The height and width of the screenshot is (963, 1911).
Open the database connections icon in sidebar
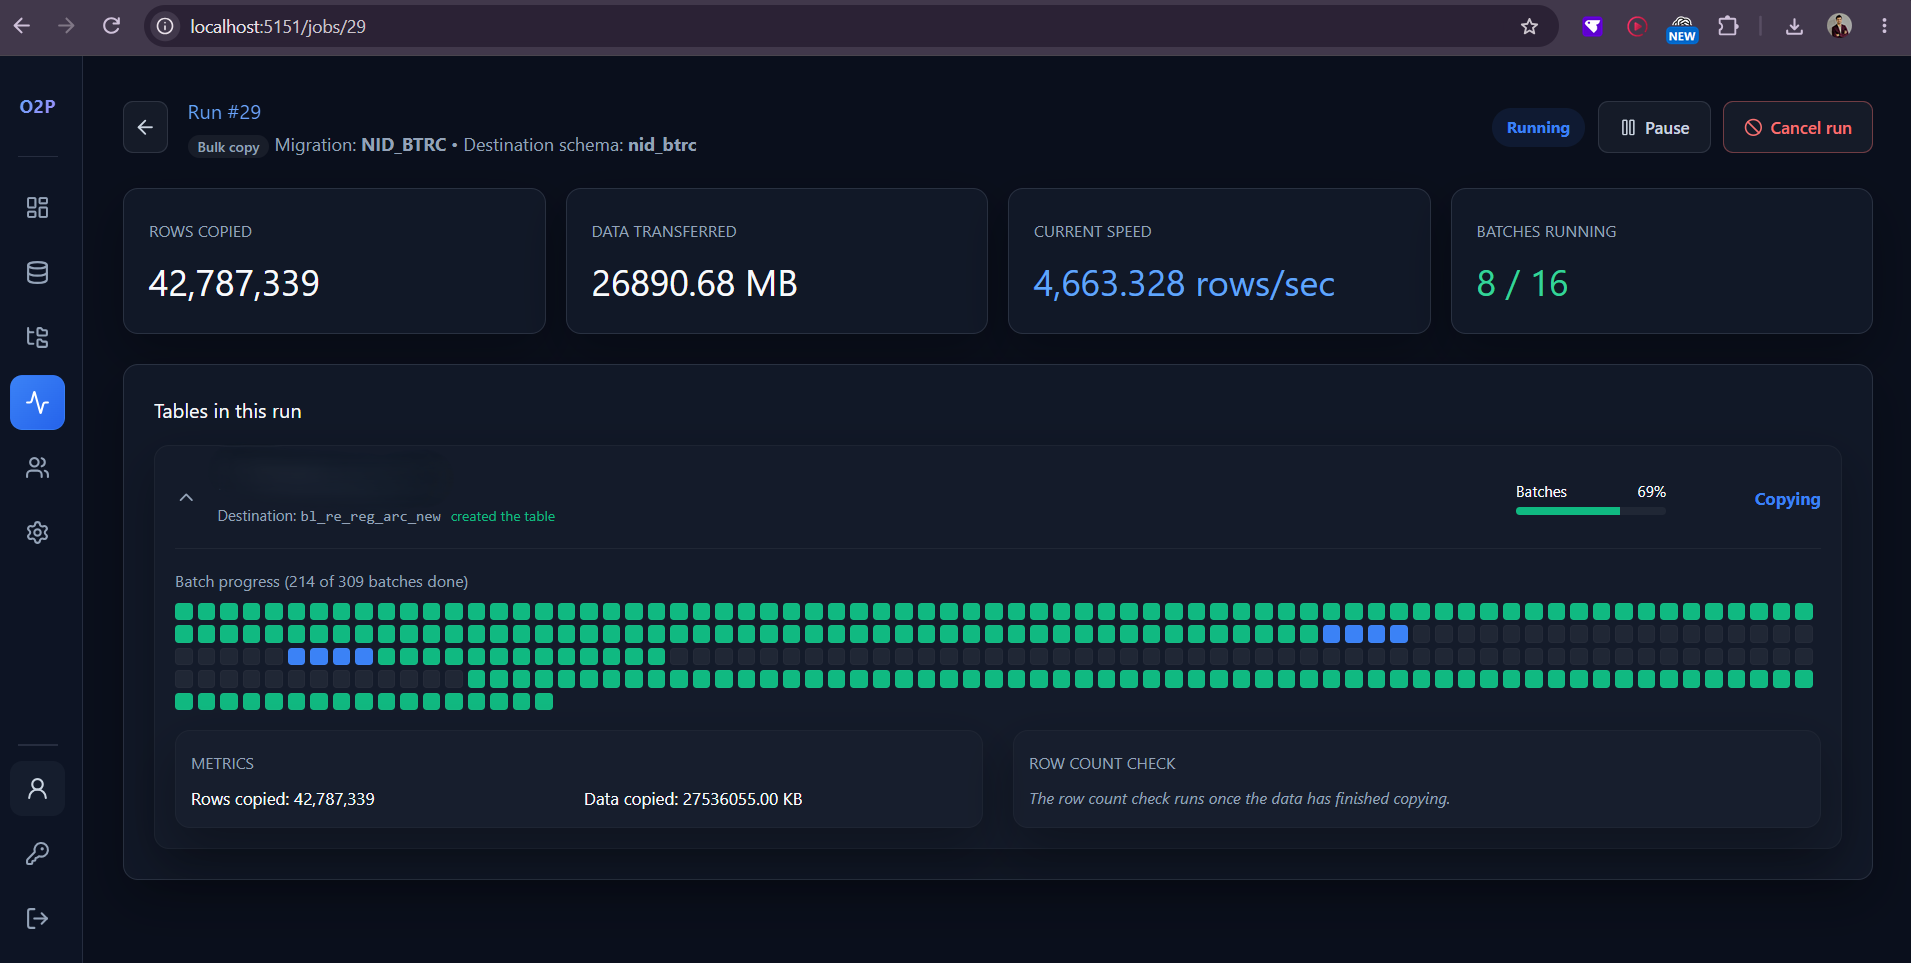[x=37, y=272]
